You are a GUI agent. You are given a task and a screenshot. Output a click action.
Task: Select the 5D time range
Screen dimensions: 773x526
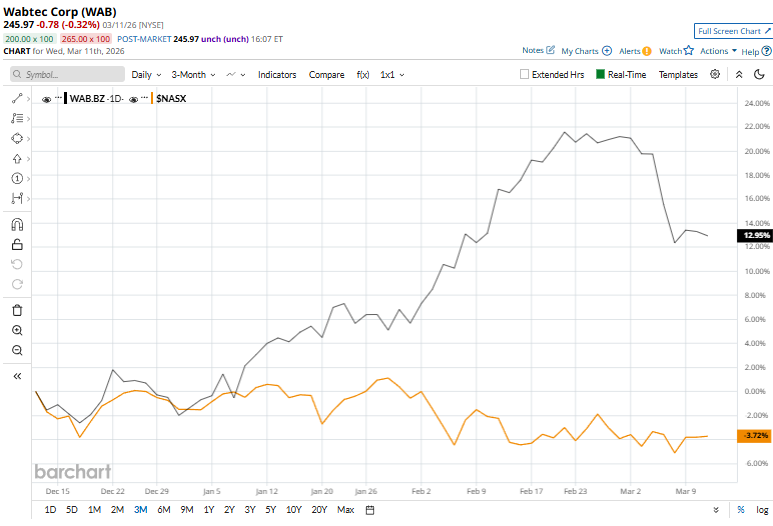[72, 510]
